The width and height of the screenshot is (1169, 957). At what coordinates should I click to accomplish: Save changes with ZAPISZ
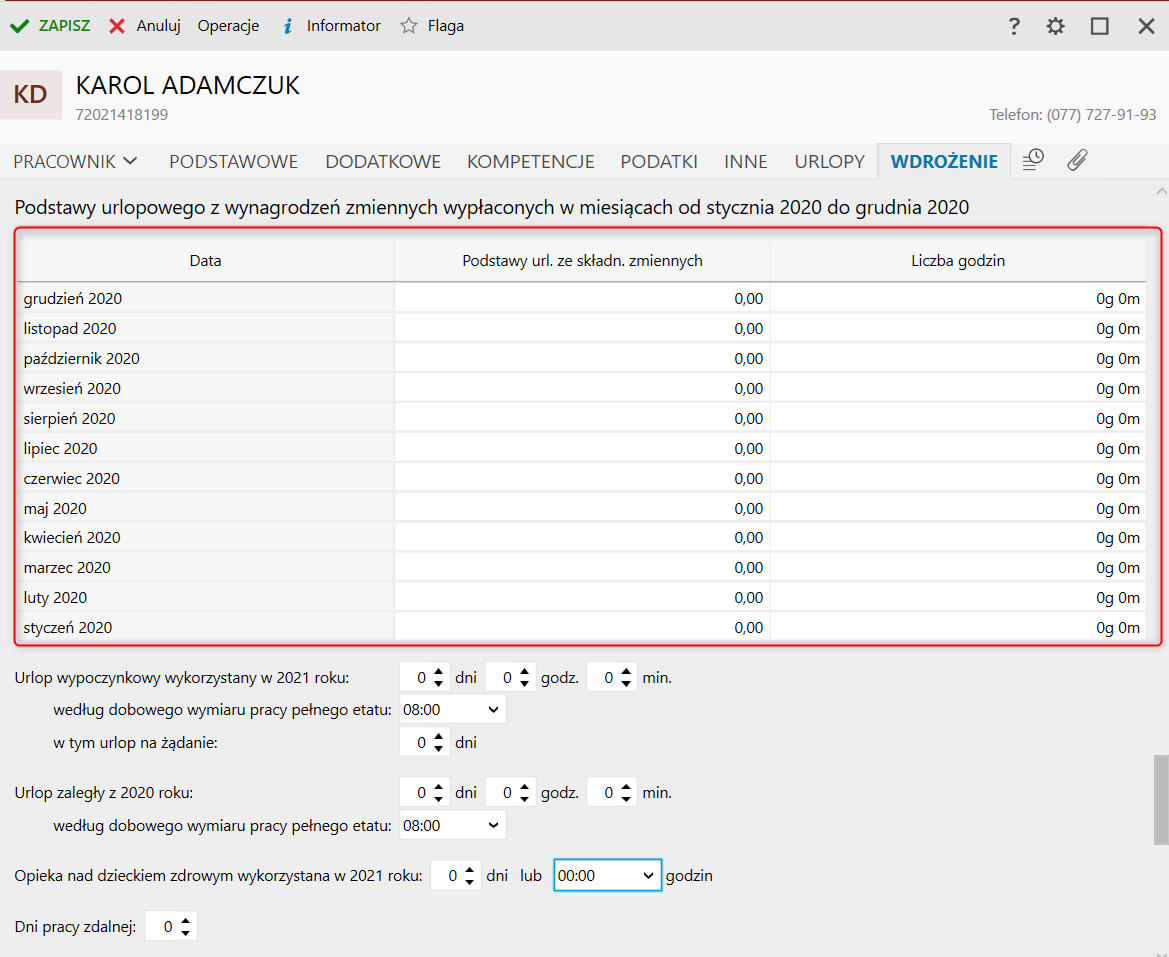50,26
